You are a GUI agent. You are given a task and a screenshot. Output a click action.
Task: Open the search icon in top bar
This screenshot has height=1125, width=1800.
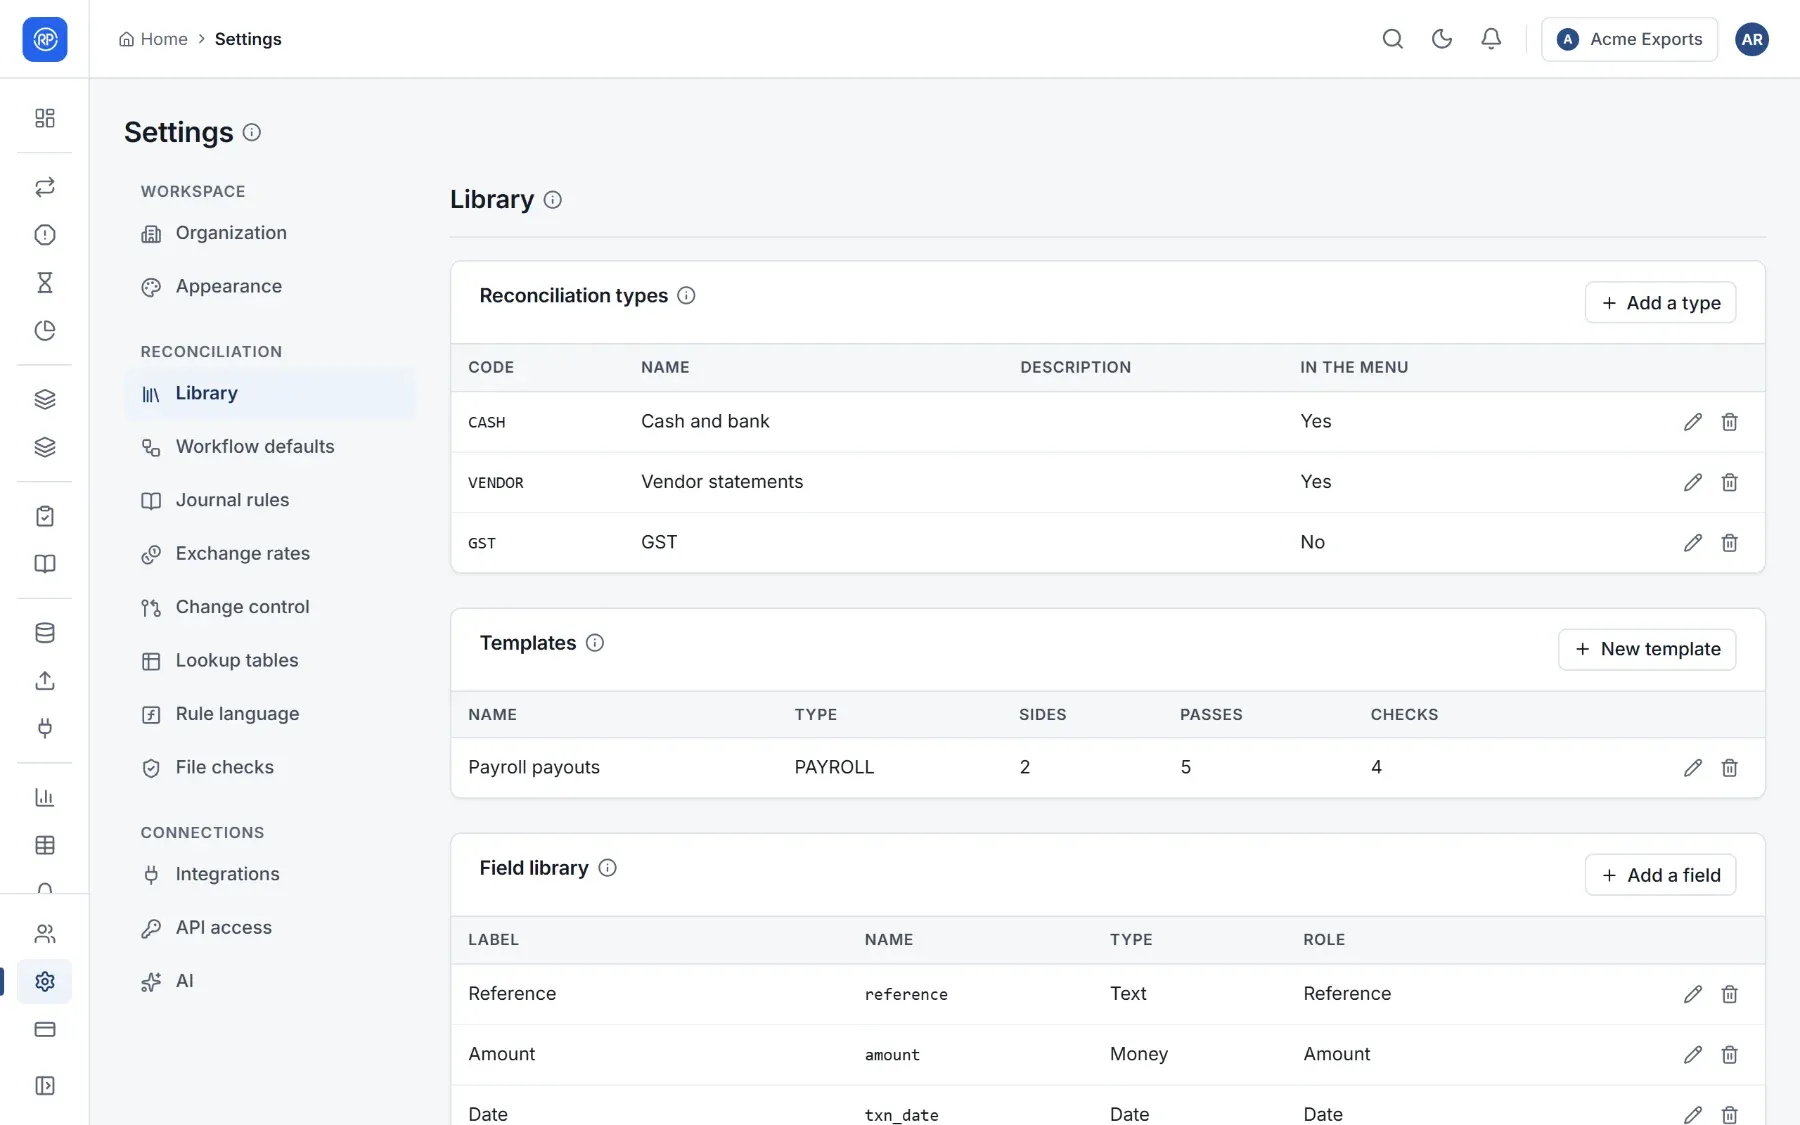pos(1392,39)
